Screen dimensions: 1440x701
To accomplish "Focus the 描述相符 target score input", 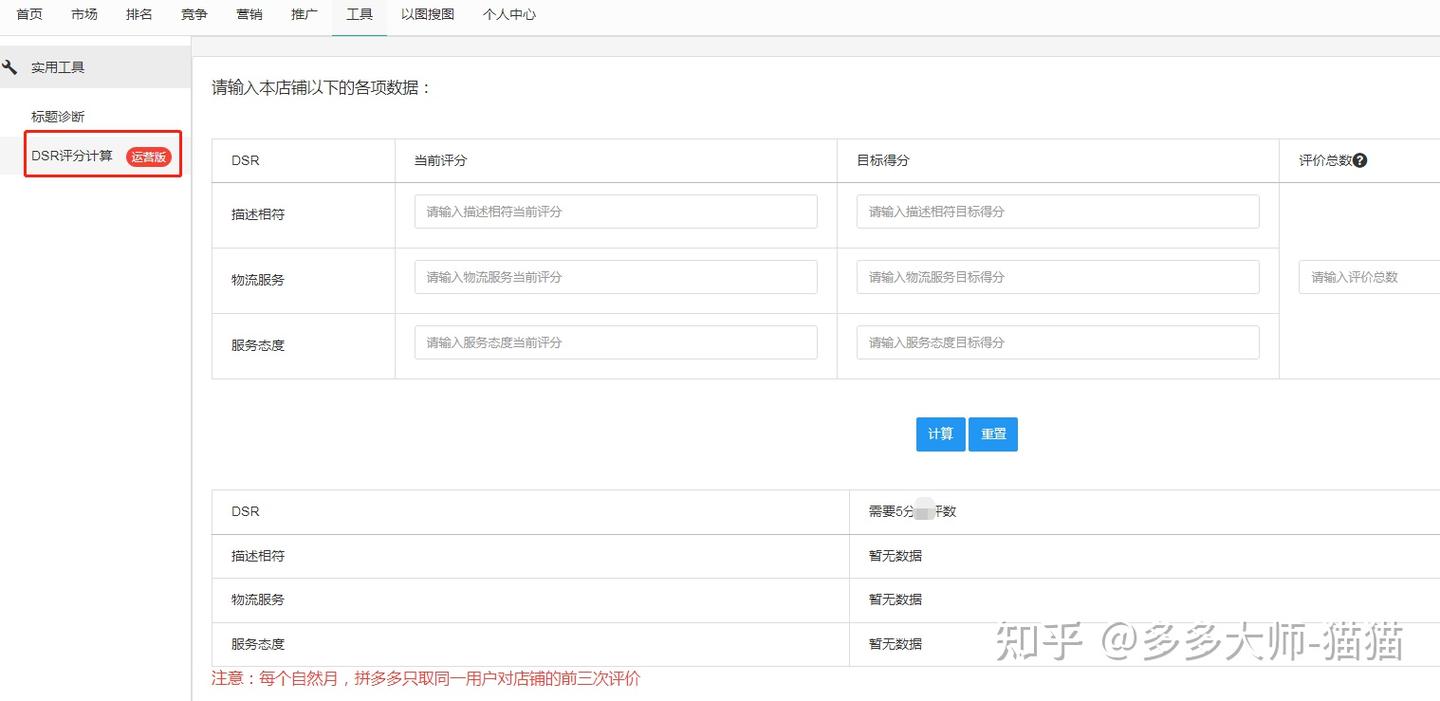I will tap(1058, 212).
